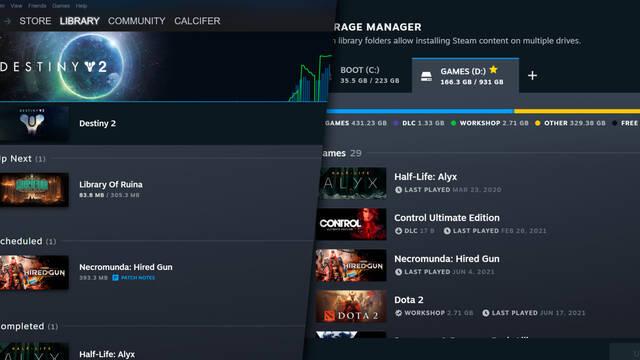
Task: Open Destiny 2 title in downloads
Action: tap(98, 123)
